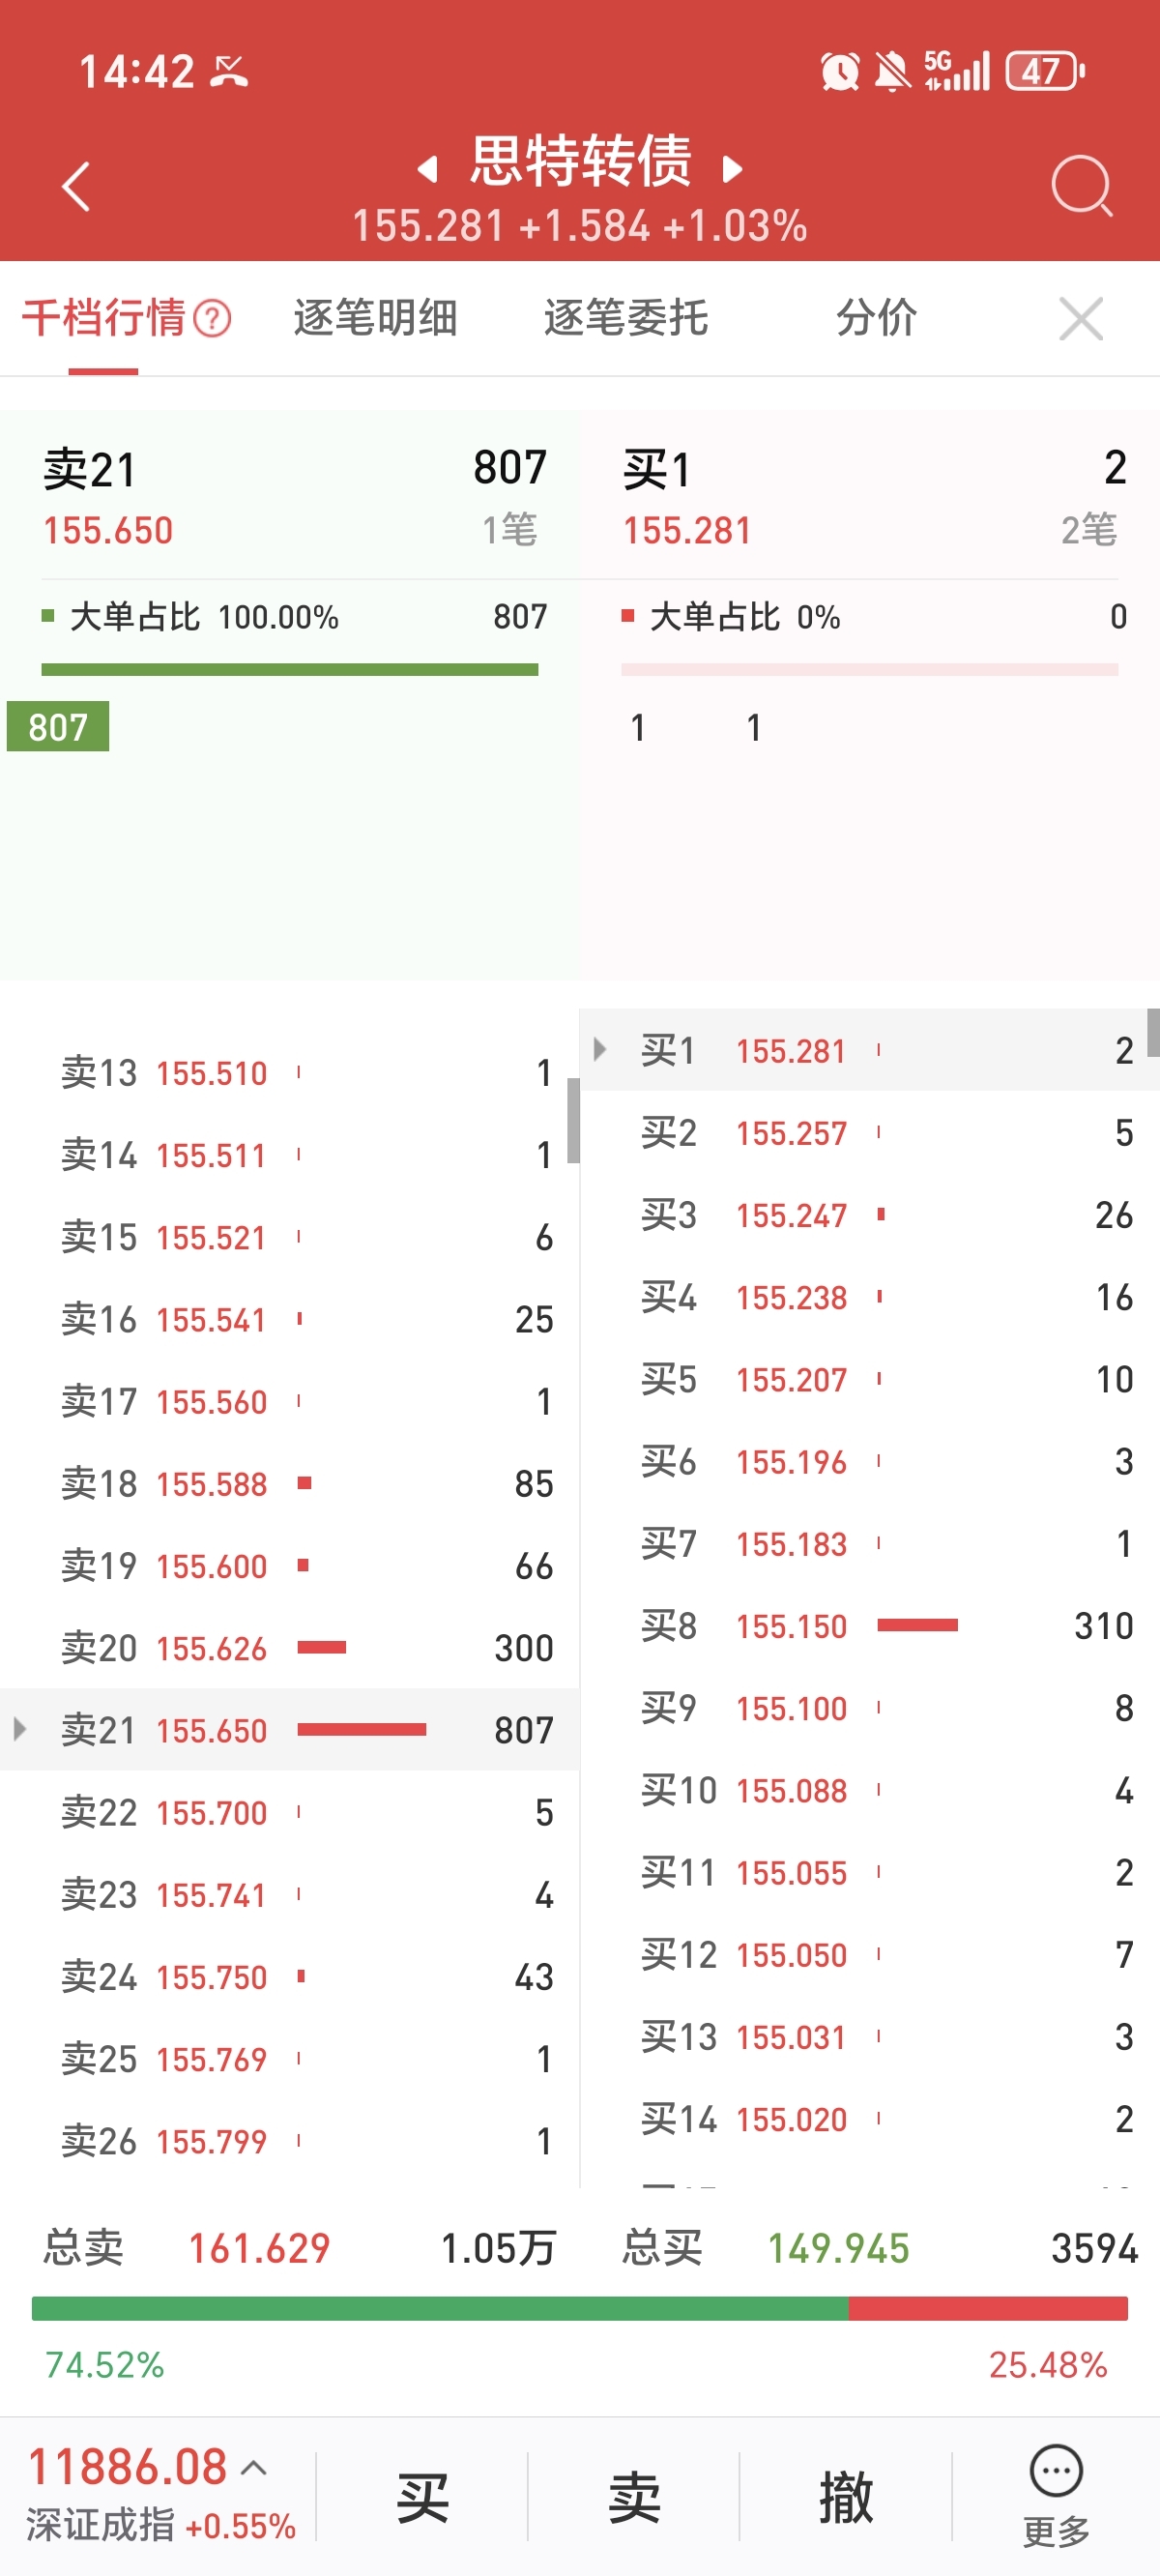Switch to next bond with right triangle

(733, 169)
